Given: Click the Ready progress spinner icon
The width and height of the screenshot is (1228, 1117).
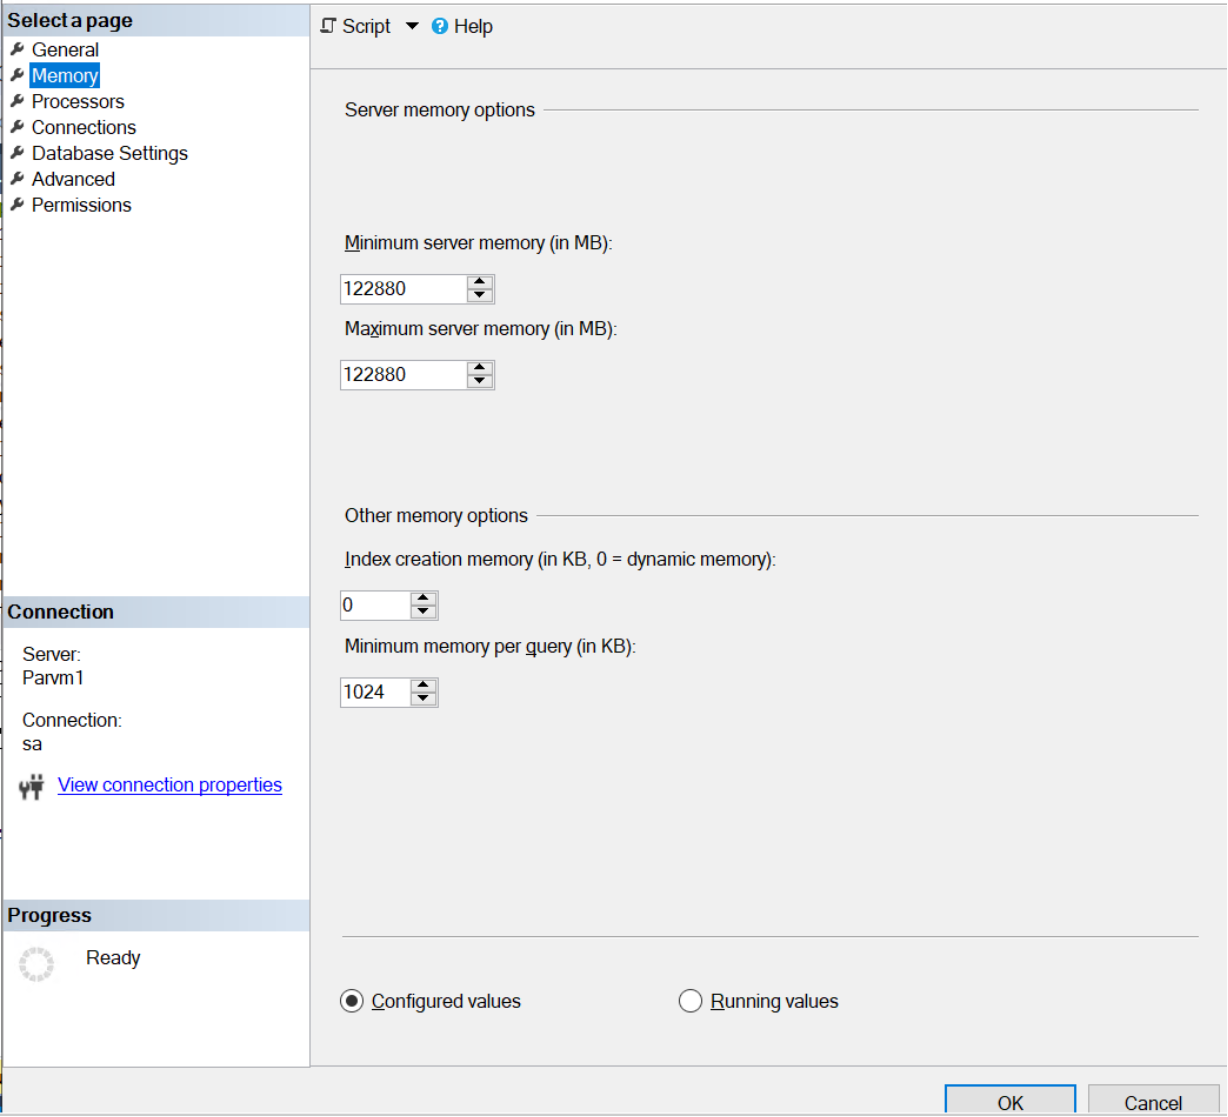Looking at the screenshot, I should (x=37, y=964).
